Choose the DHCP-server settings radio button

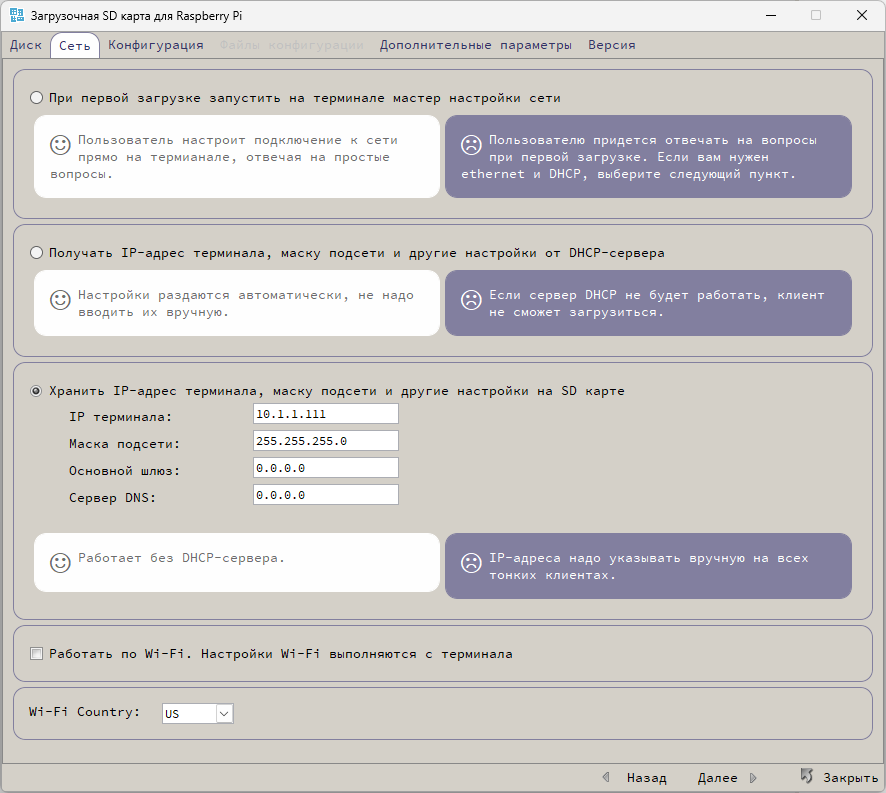(x=36, y=253)
